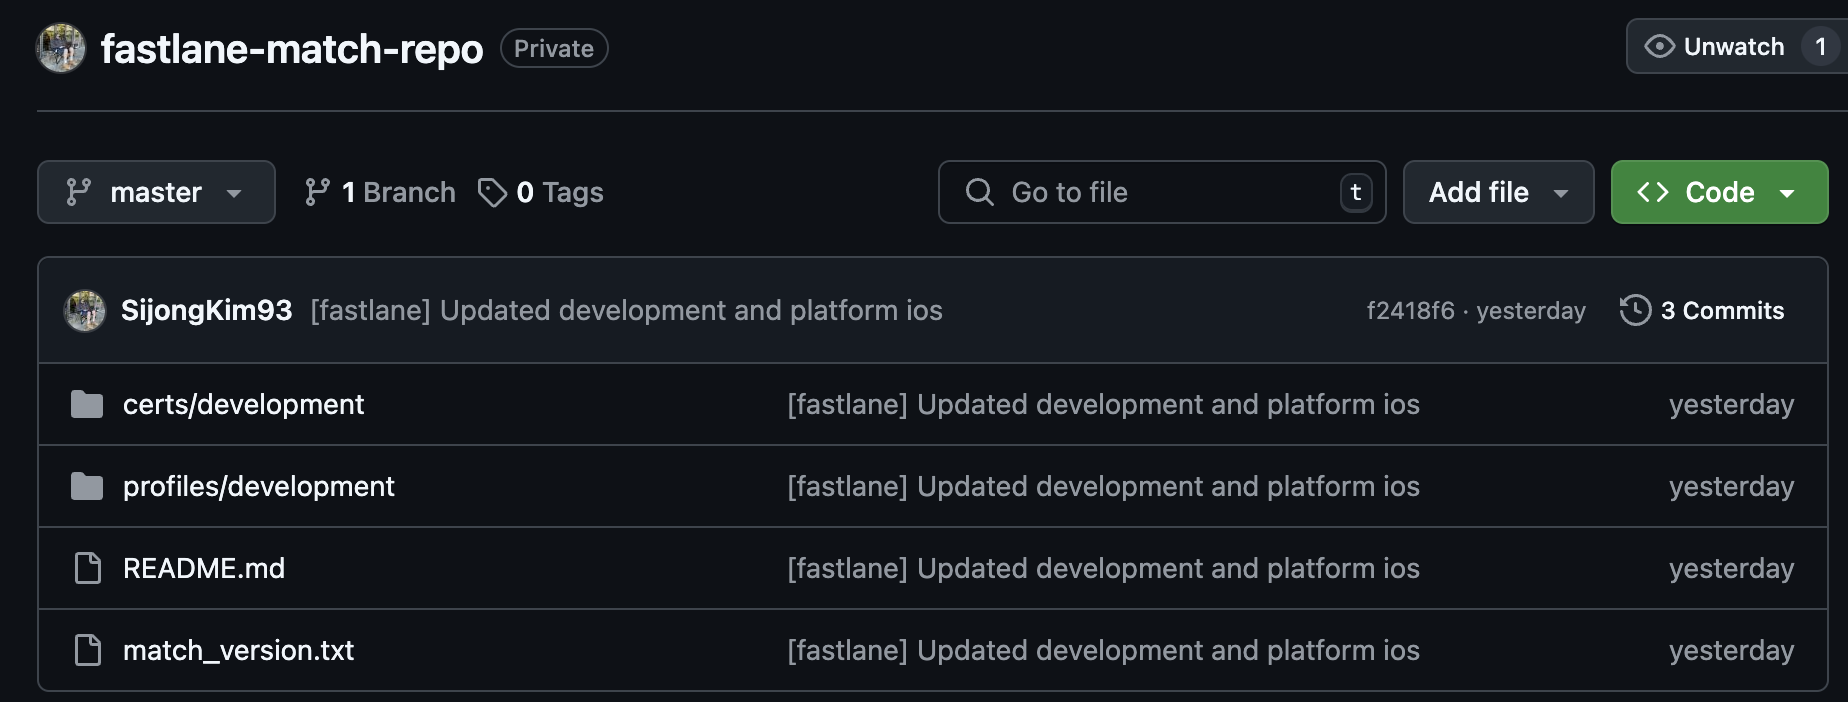Click the SijongKim93 commit author avatar
Screen dimensions: 1848x702
(x=85, y=311)
